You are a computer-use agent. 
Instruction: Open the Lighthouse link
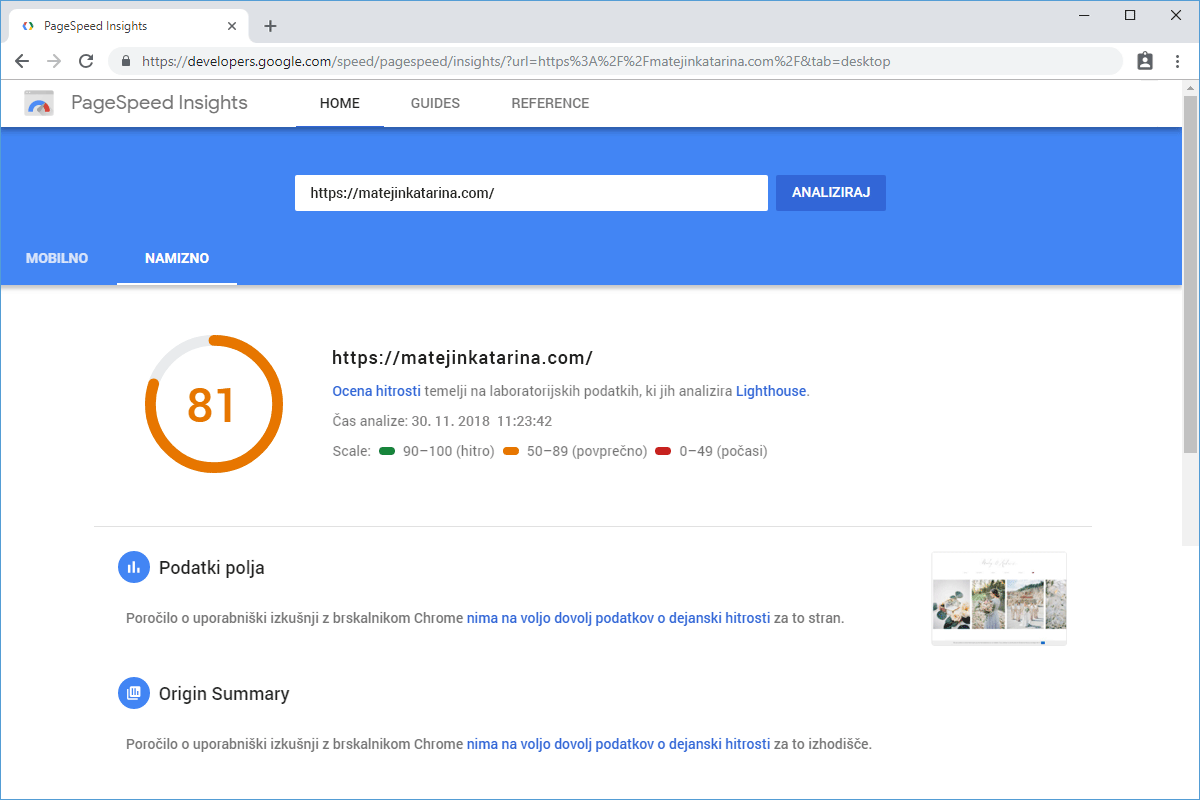[x=771, y=391]
